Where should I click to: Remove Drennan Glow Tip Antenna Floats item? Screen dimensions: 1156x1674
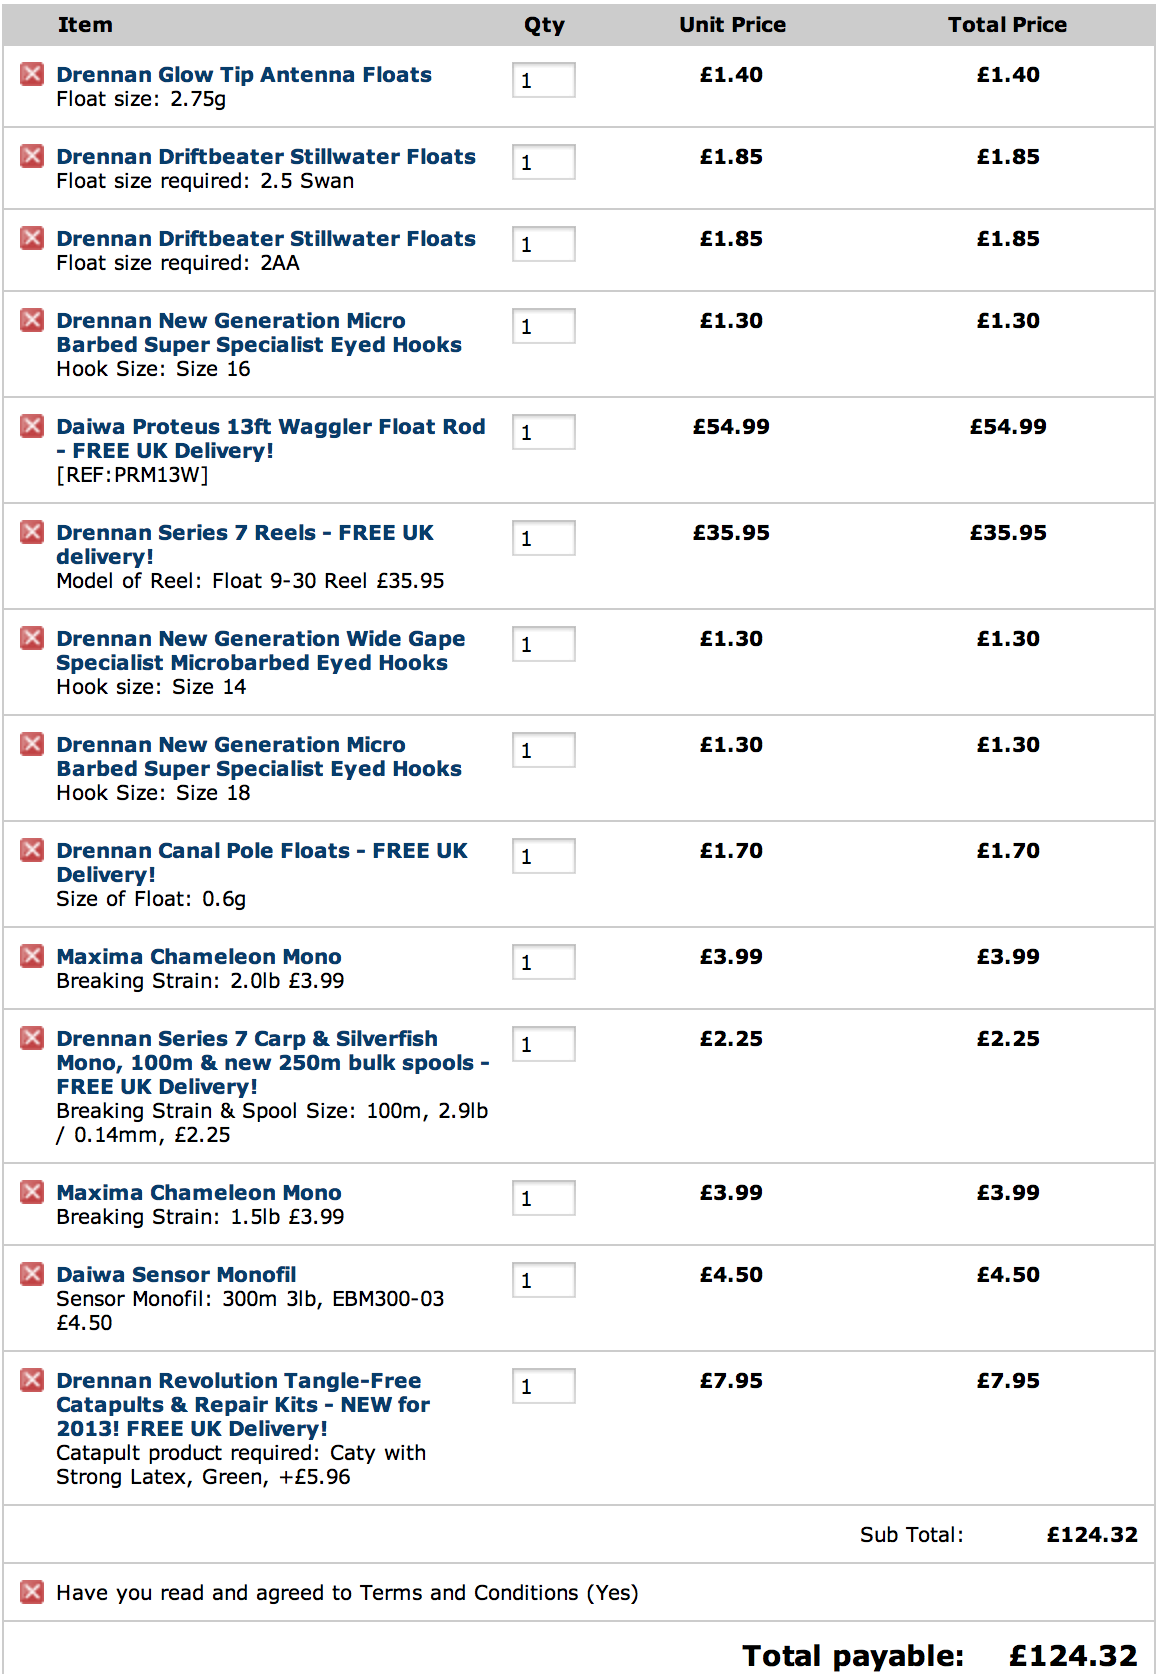pyautogui.click(x=32, y=73)
